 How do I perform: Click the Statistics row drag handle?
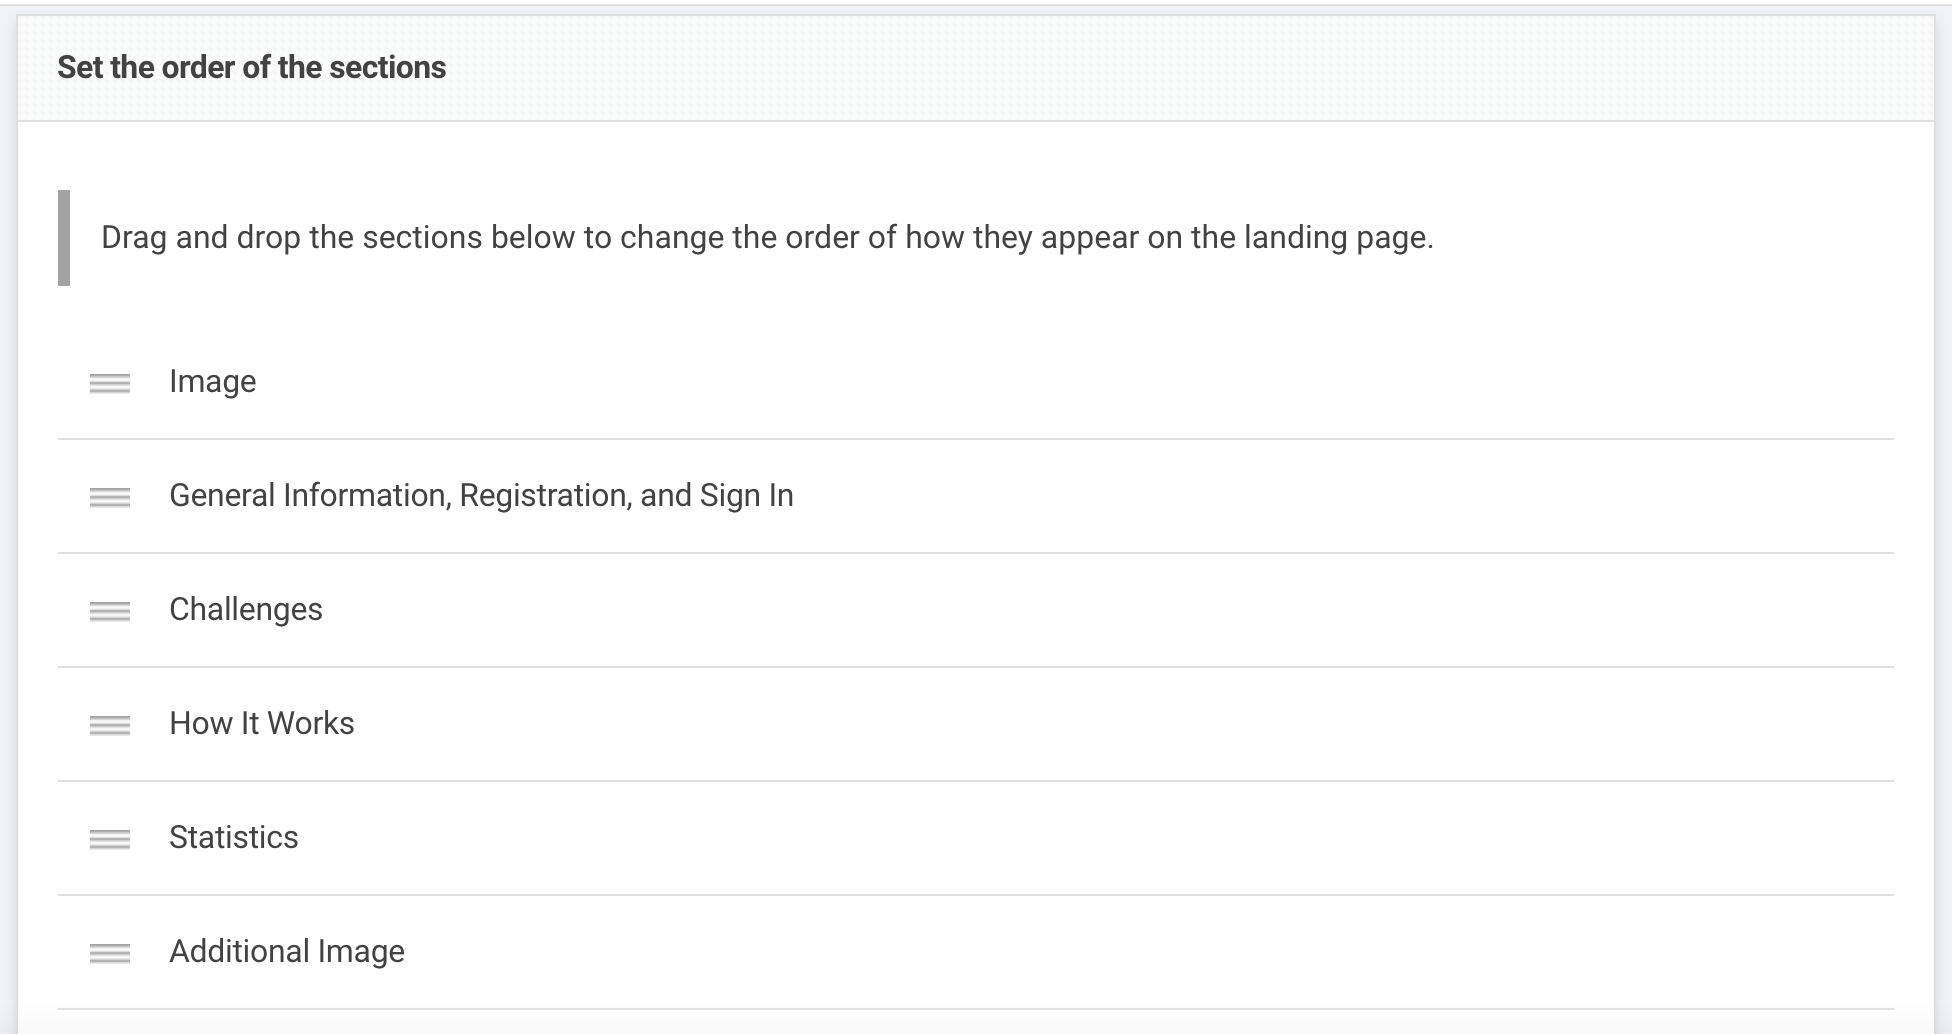[109, 840]
